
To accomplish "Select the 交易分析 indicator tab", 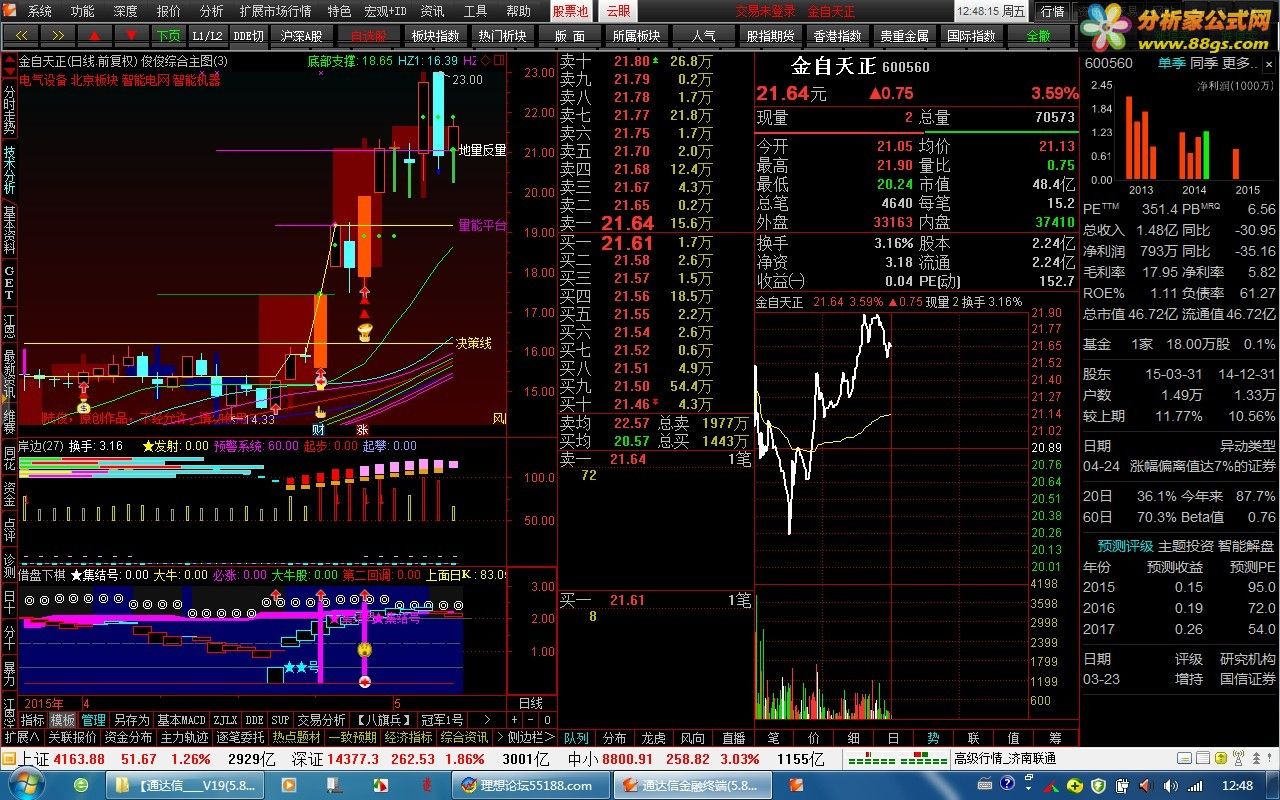I will 321,720.
